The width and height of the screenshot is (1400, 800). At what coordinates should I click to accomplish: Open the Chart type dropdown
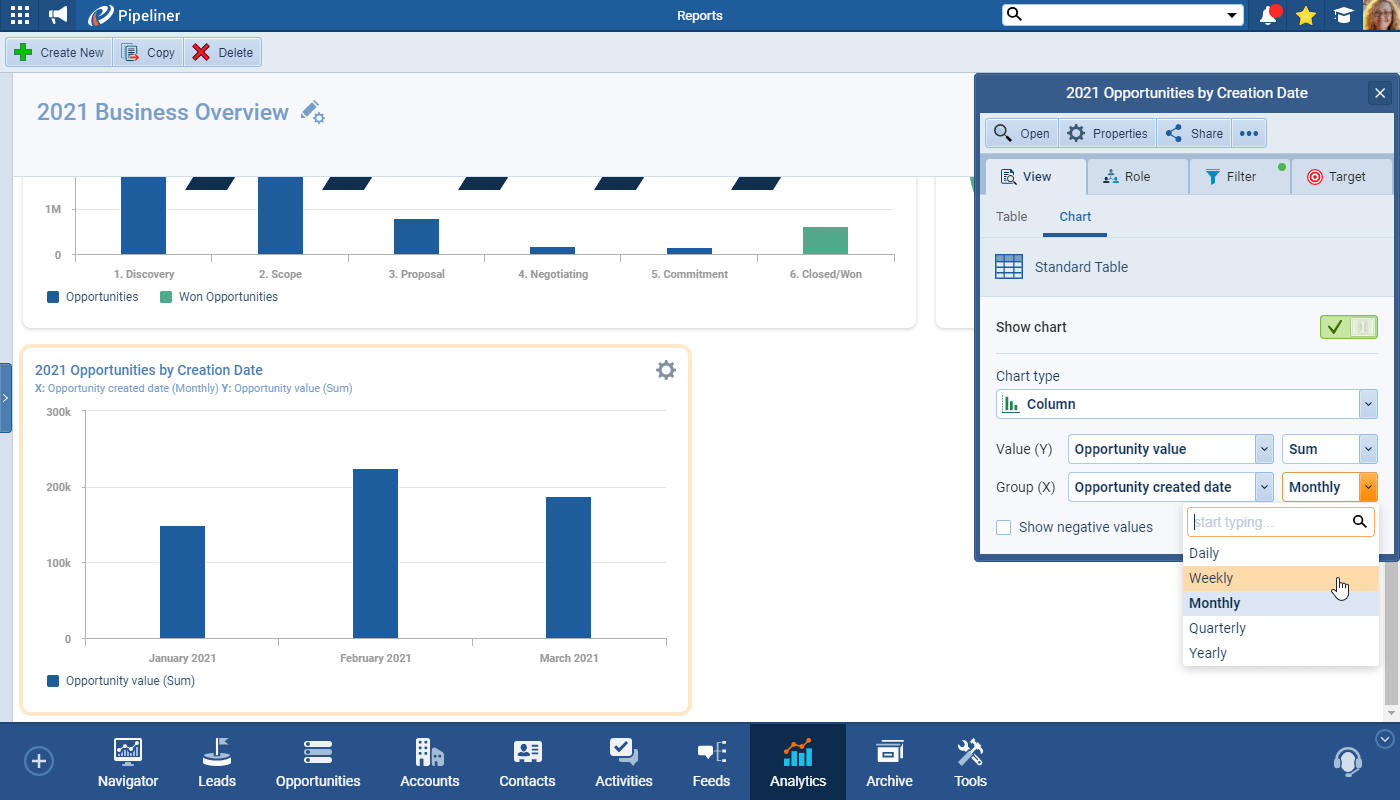pos(1367,404)
